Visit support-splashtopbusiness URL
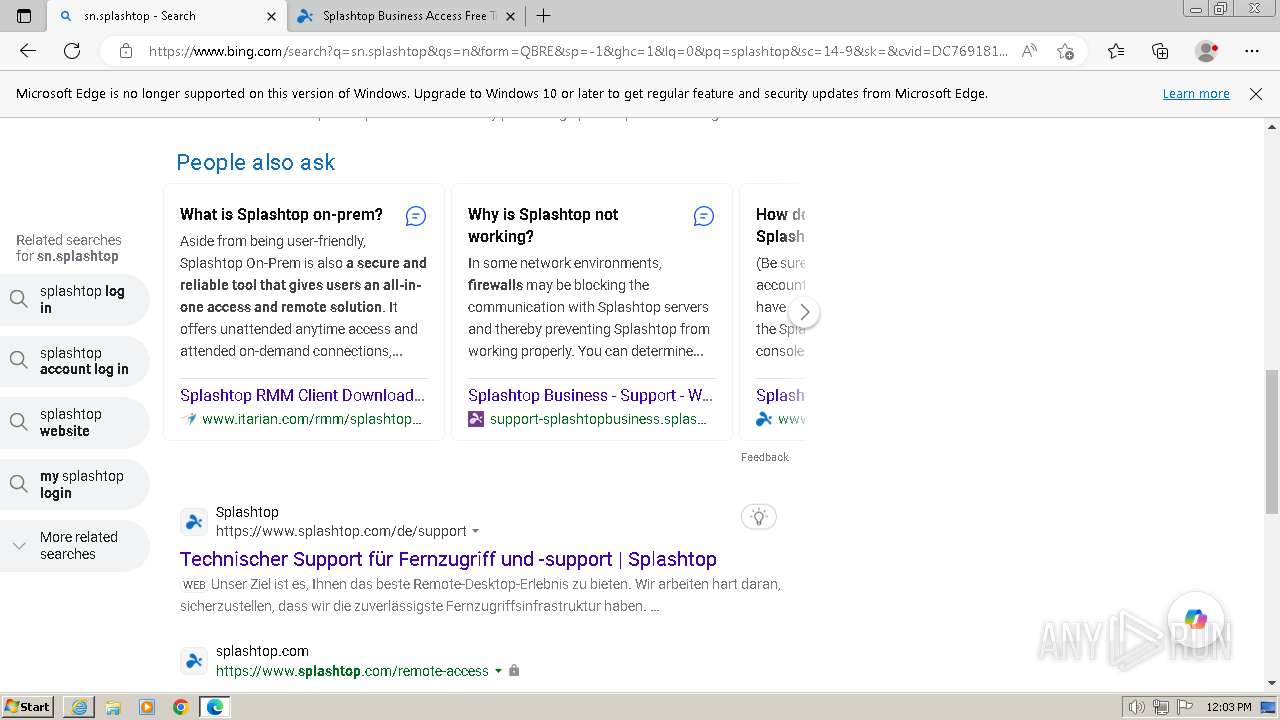Viewport: 1280px width, 720px height. [x=599, y=419]
